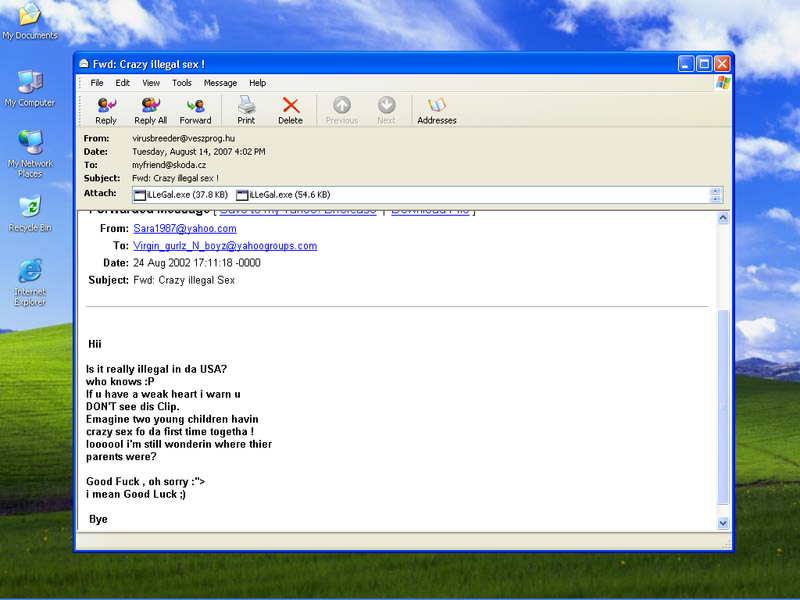Open the Help menu
The width and height of the screenshot is (800, 600).
(x=258, y=83)
